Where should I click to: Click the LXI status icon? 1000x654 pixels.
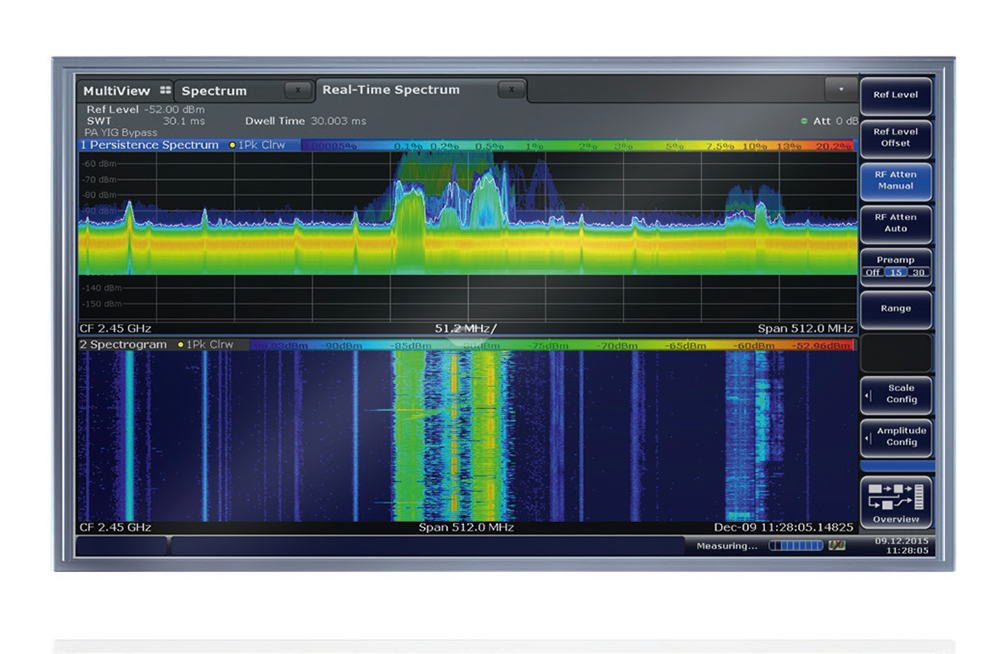tap(837, 546)
